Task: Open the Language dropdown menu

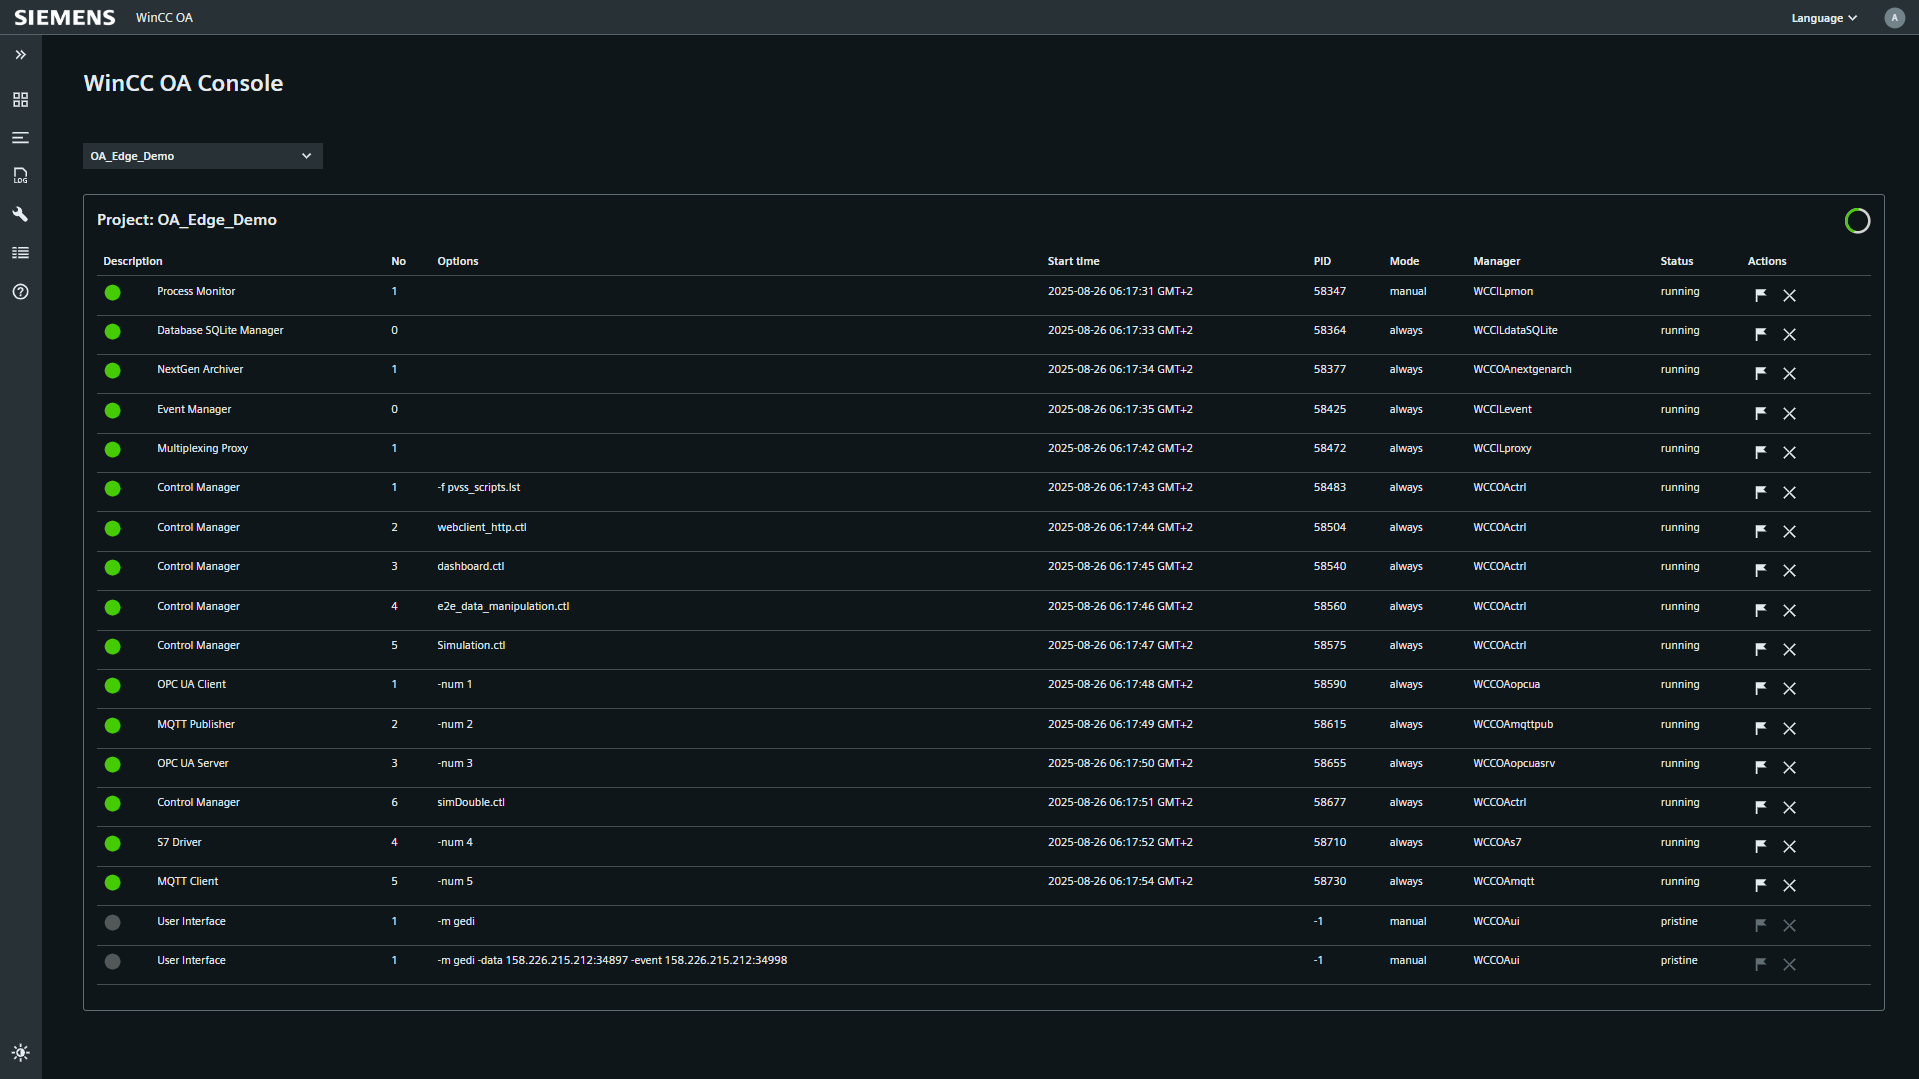Action: tap(1823, 18)
